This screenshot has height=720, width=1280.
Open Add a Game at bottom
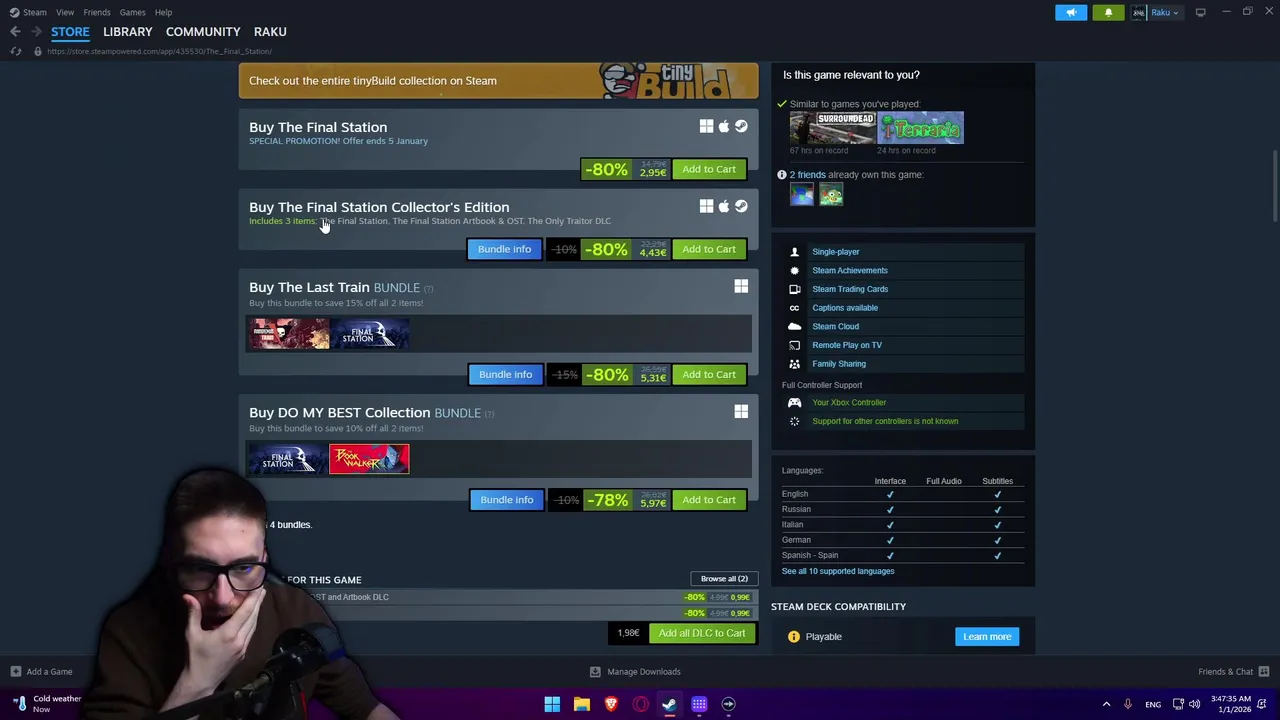(41, 672)
